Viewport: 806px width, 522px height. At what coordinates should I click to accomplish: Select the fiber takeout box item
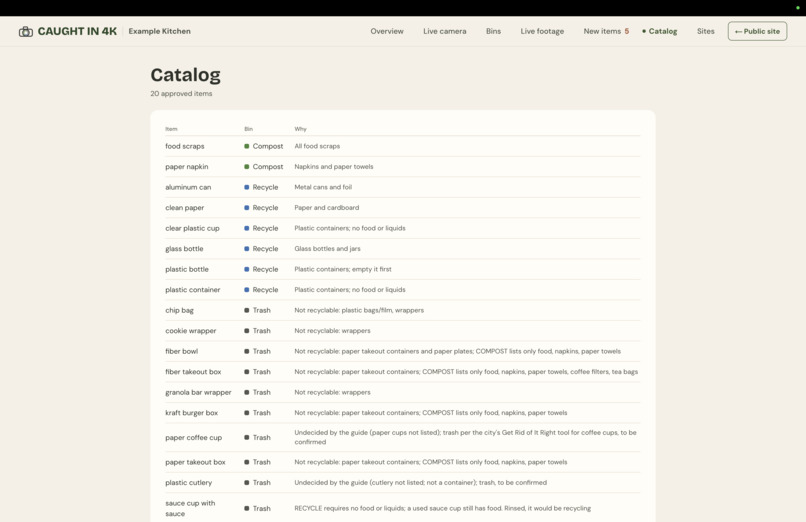pyautogui.click(x=193, y=372)
